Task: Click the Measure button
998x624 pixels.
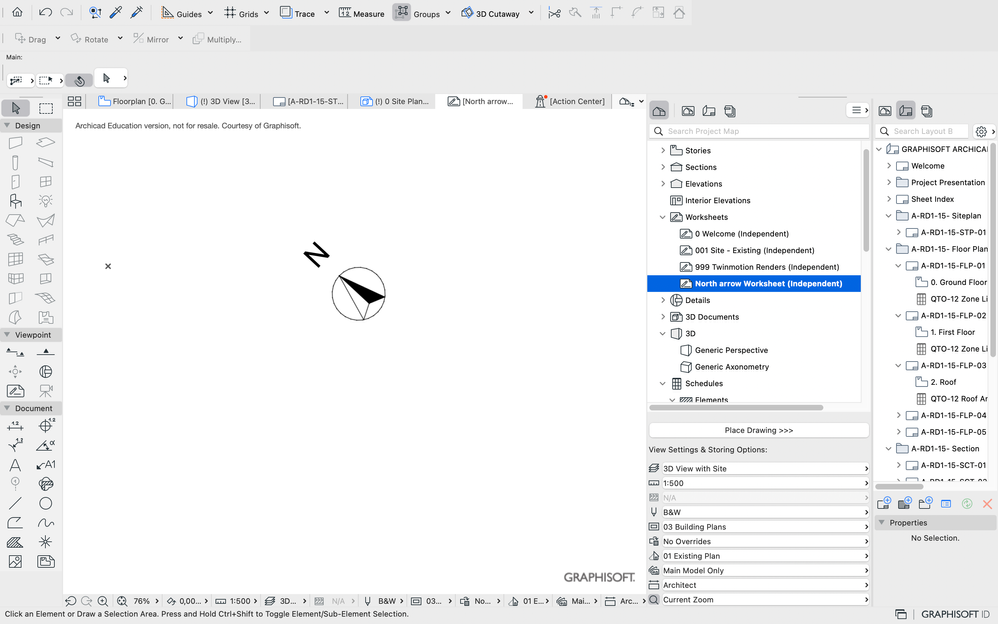Action: click(362, 13)
